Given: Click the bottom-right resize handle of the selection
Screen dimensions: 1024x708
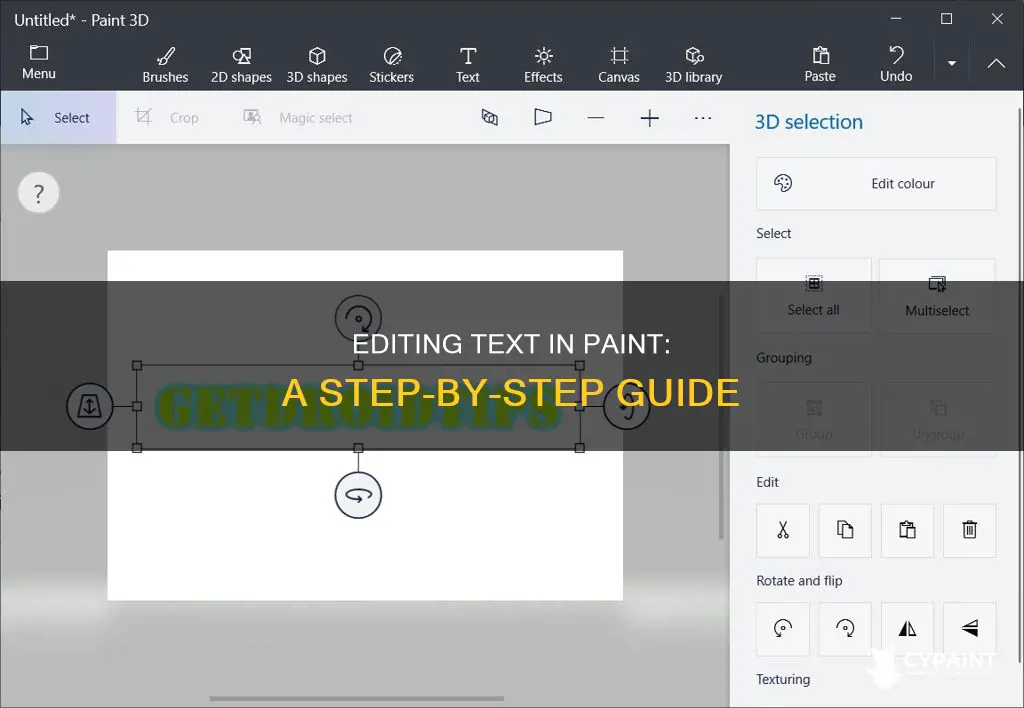Looking at the screenshot, I should click(x=579, y=448).
